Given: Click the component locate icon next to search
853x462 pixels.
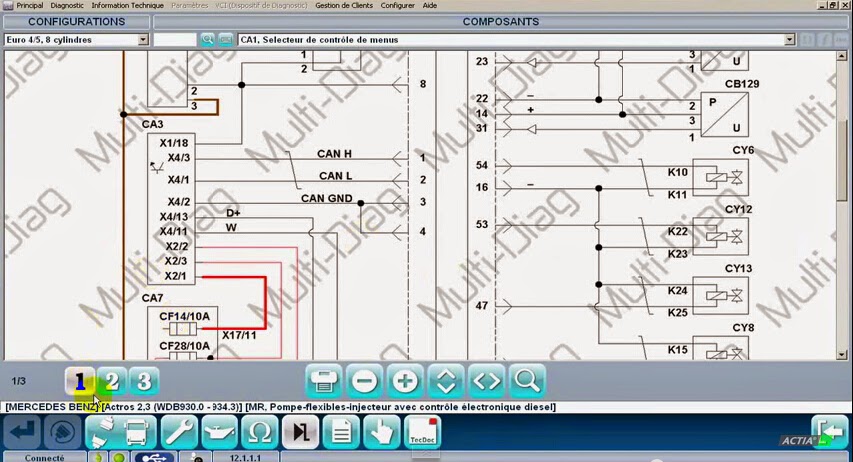Looking at the screenshot, I should 226,40.
